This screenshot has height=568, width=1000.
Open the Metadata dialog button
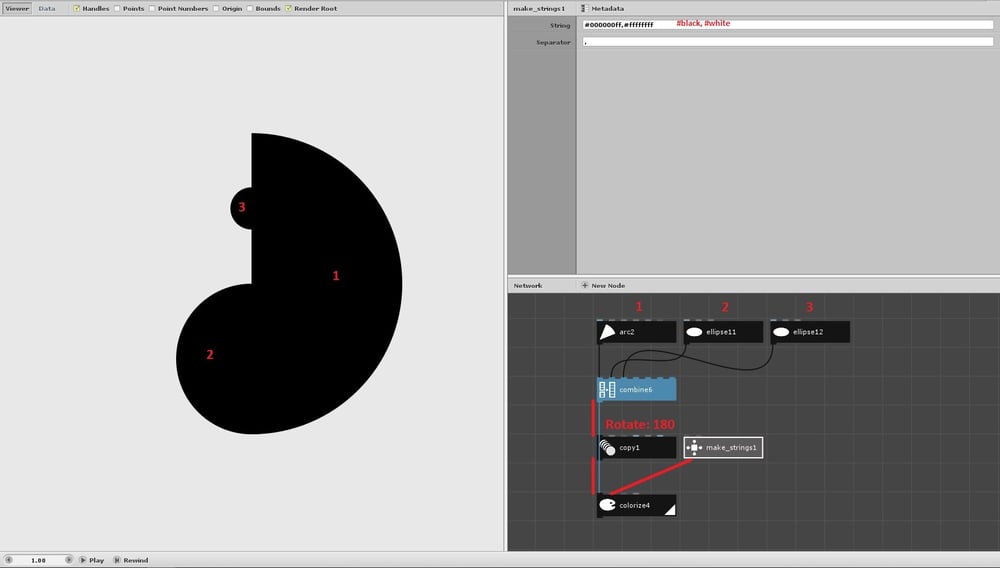pyautogui.click(x=603, y=8)
